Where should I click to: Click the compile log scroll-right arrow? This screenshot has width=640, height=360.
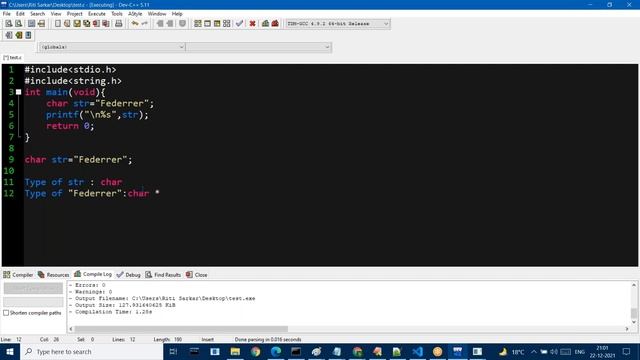[x=627, y=329]
